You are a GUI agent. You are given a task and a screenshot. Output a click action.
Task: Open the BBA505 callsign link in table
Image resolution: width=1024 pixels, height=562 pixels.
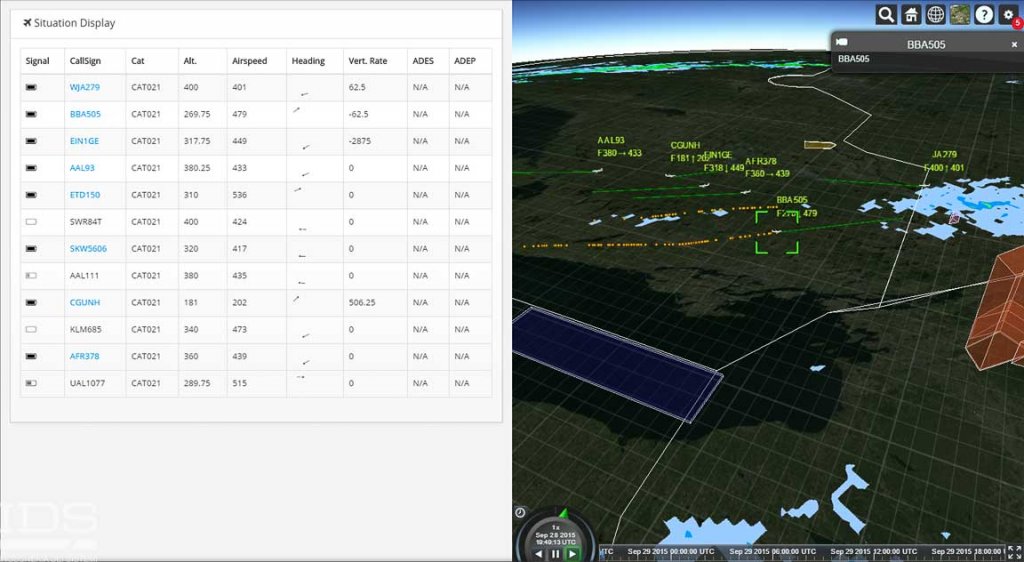click(86, 114)
